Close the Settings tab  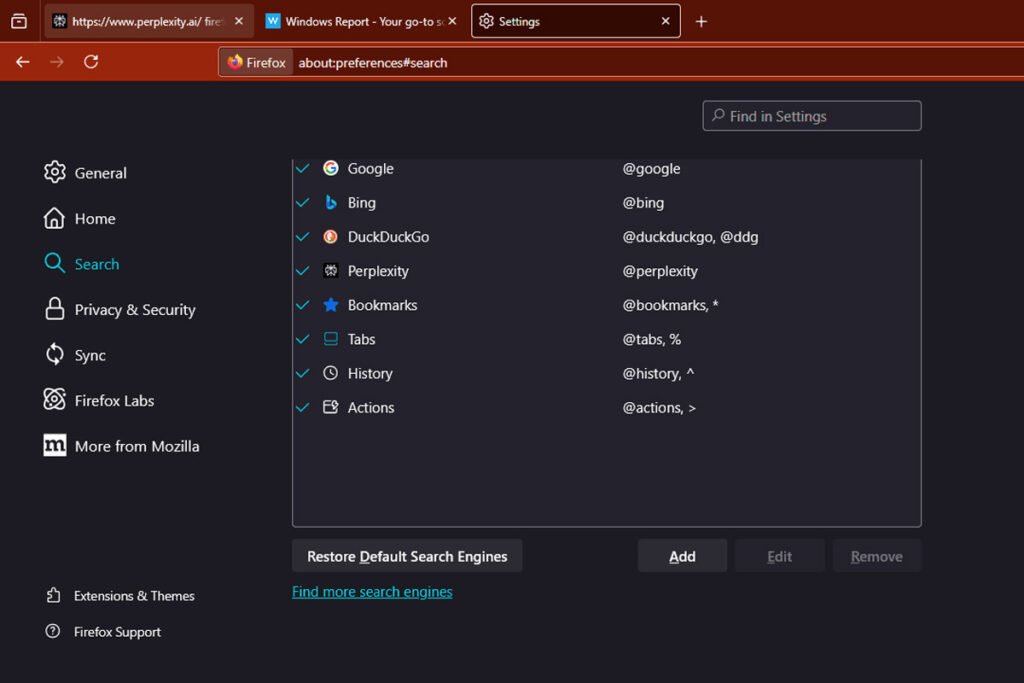[x=665, y=21]
